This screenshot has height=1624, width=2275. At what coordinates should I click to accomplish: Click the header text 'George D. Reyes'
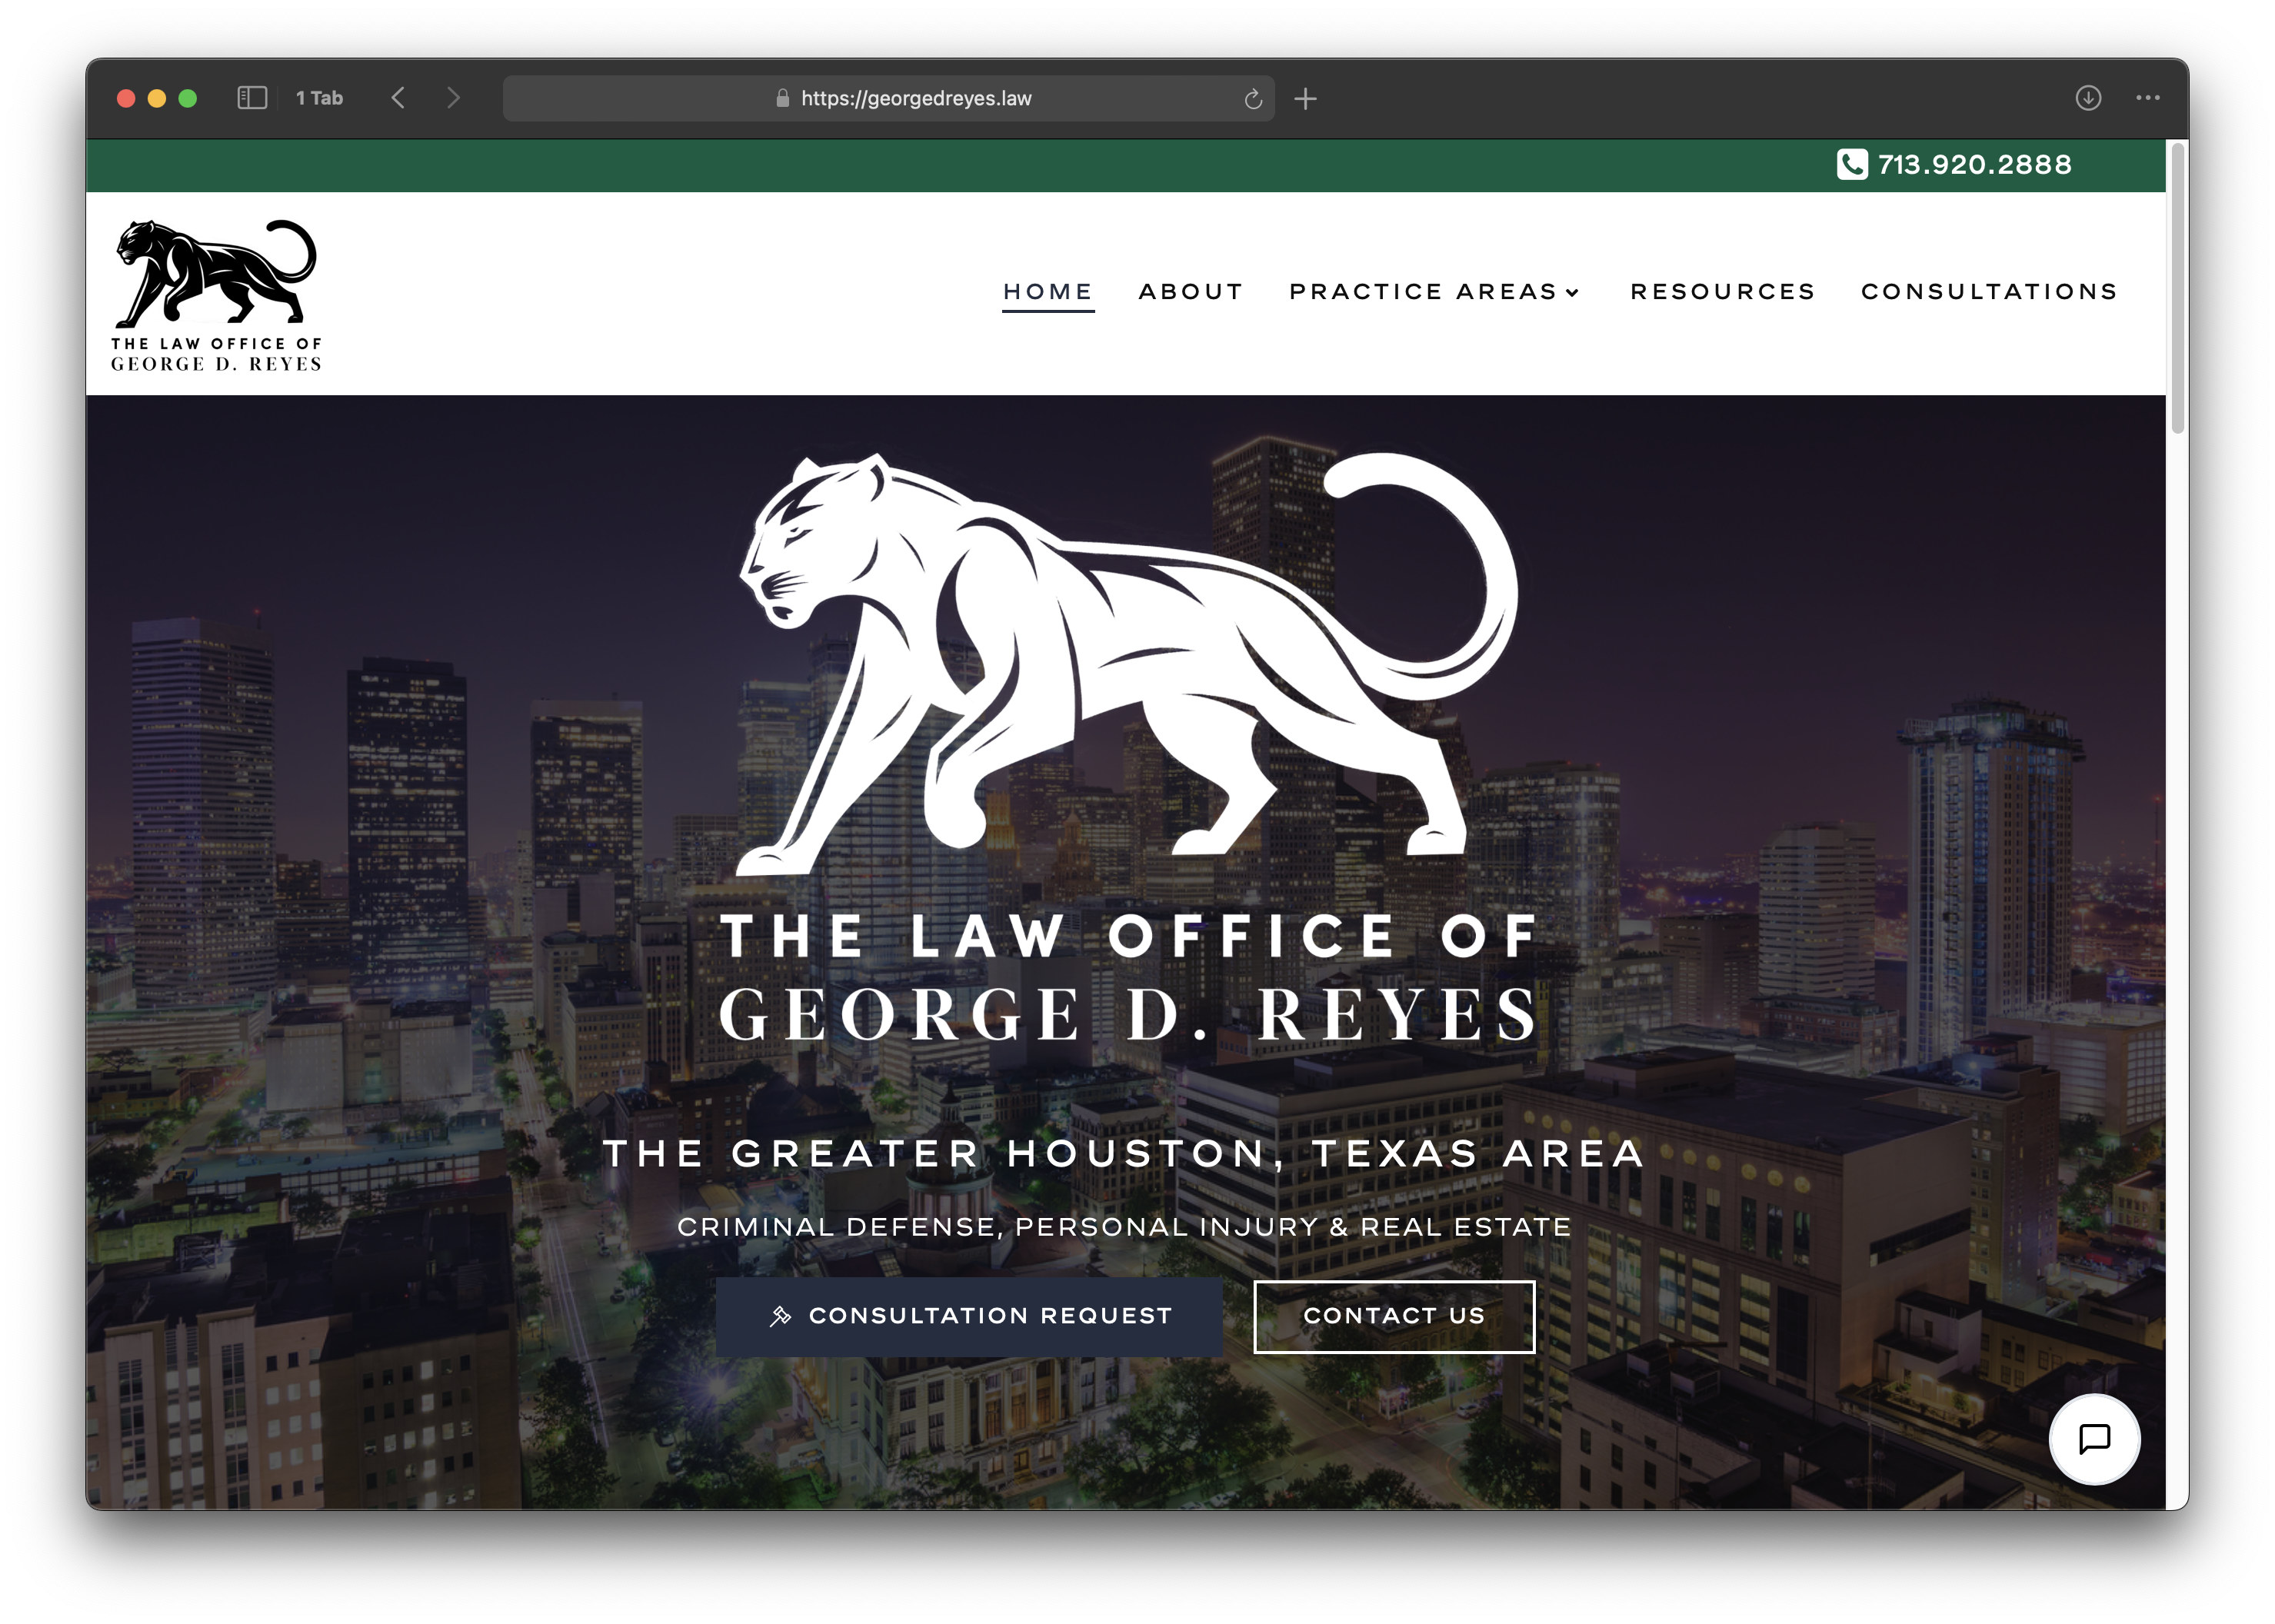pyautogui.click(x=216, y=365)
